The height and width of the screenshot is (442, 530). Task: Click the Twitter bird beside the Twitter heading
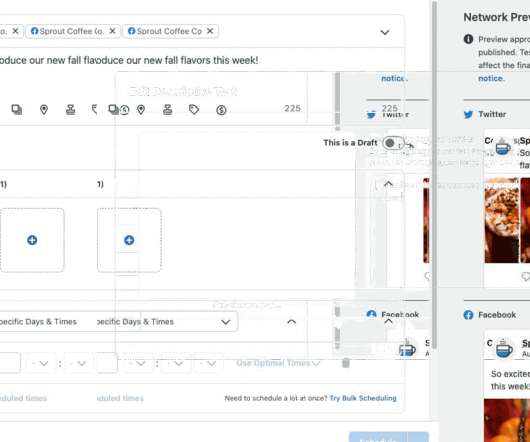point(468,115)
